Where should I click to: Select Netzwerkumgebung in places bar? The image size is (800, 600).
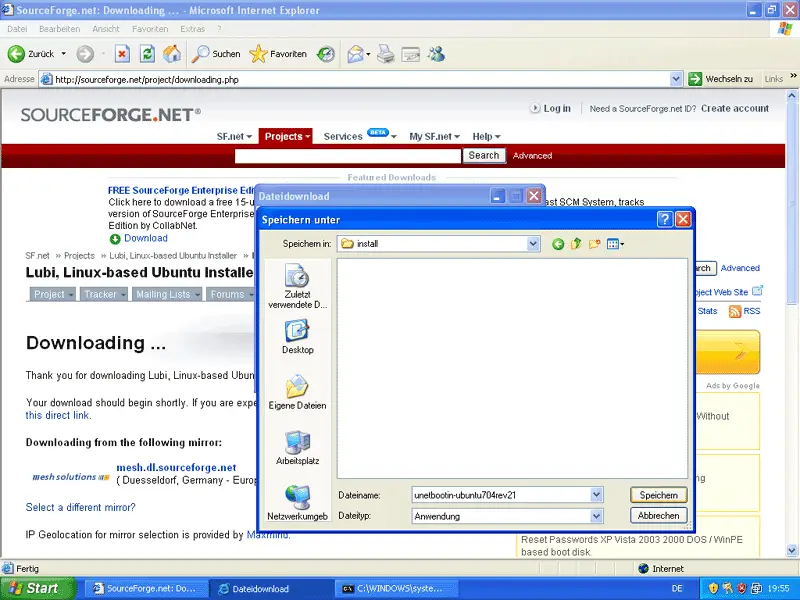click(x=297, y=503)
